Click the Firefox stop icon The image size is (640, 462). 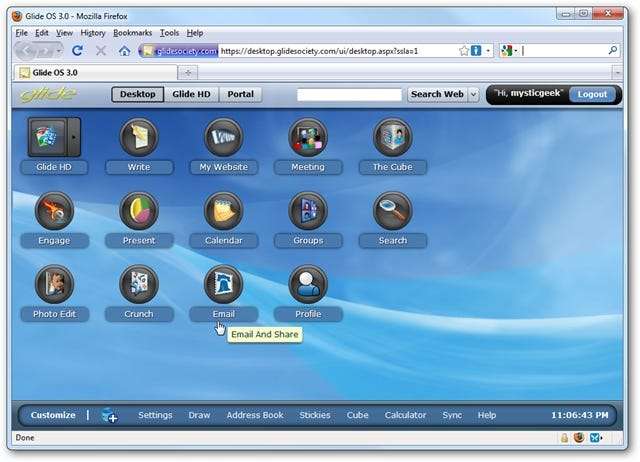(x=100, y=51)
